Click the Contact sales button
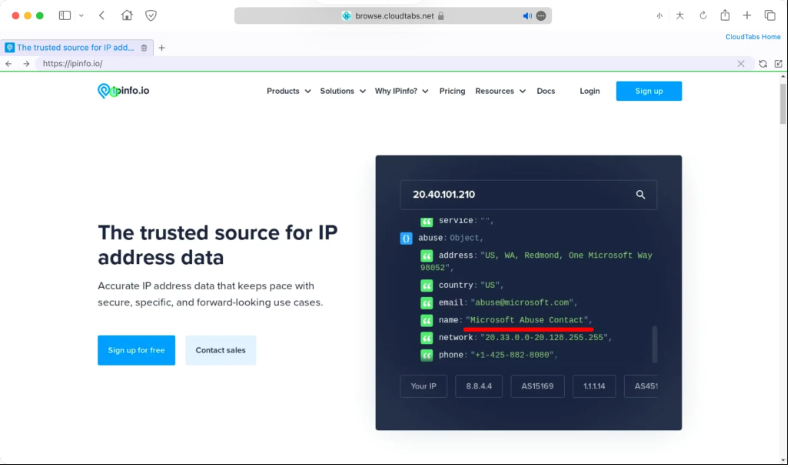790x468 pixels. pyautogui.click(x=220, y=350)
